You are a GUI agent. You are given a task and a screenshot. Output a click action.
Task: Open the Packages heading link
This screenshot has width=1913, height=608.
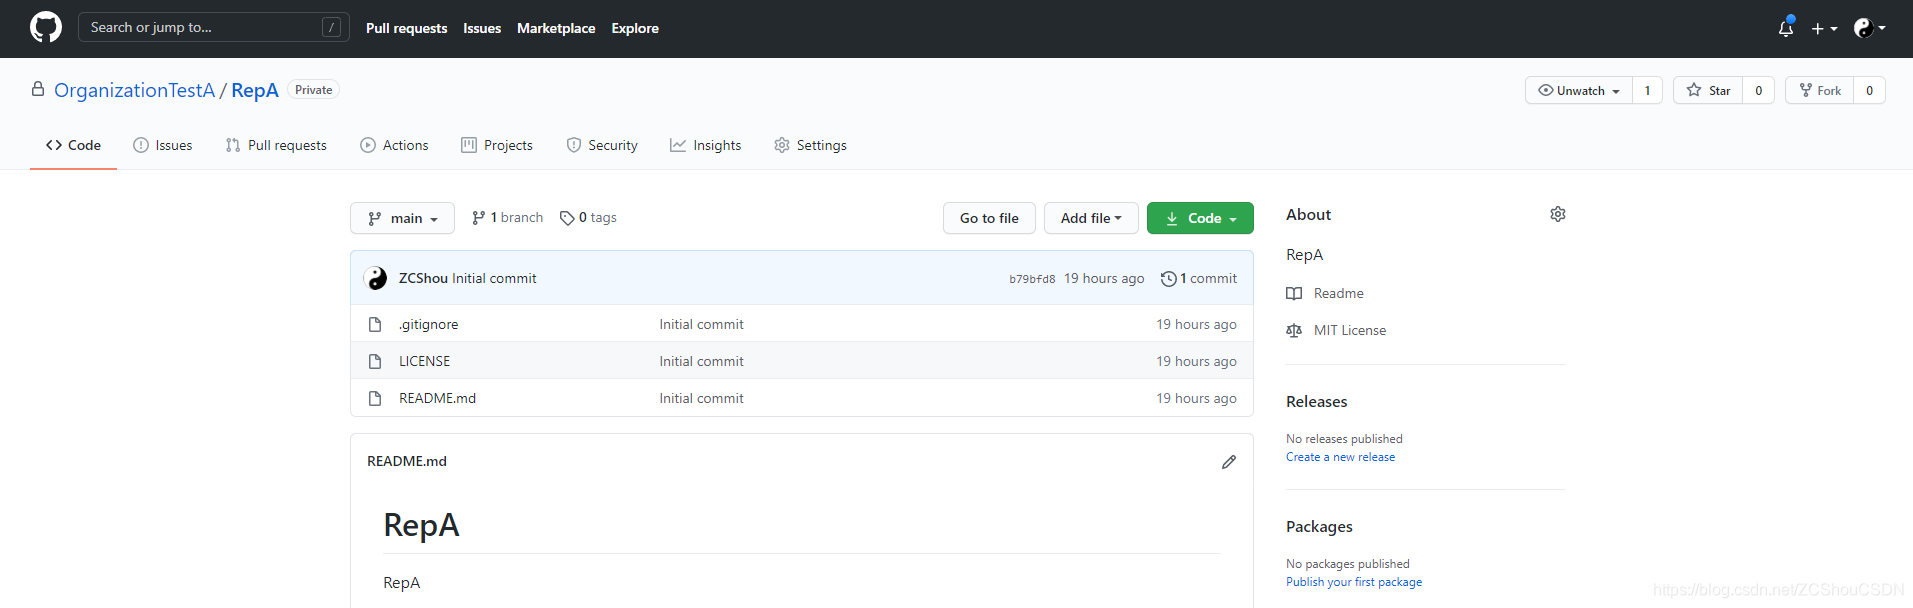(x=1319, y=526)
